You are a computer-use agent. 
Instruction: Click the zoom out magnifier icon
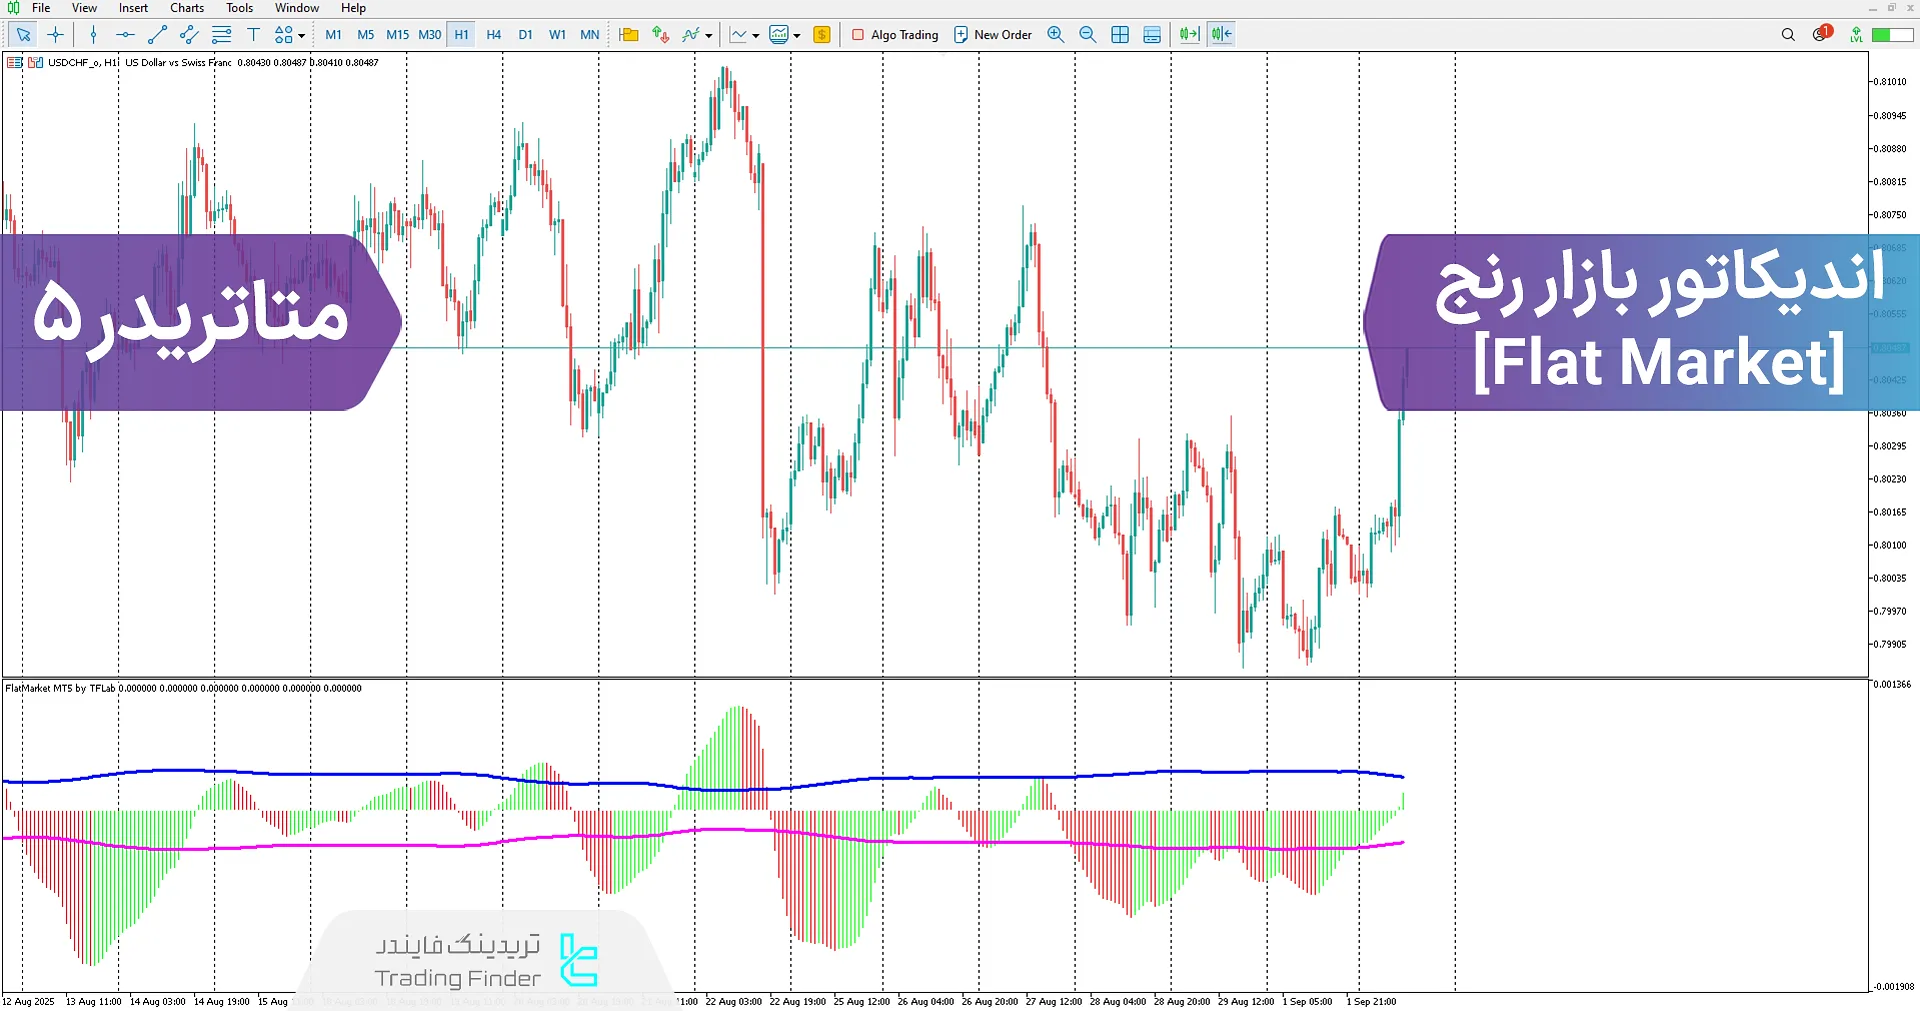(x=1087, y=35)
